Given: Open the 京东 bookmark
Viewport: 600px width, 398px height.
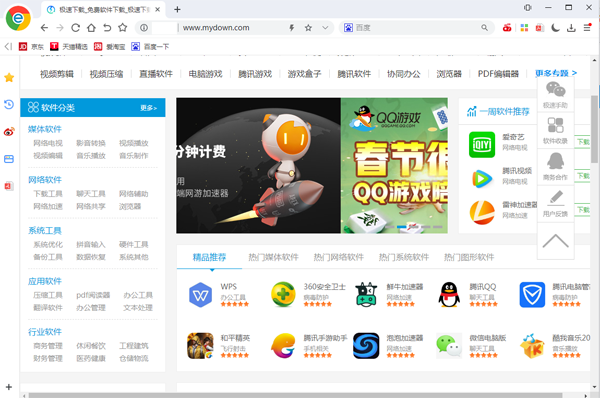Looking at the screenshot, I should (31, 47).
